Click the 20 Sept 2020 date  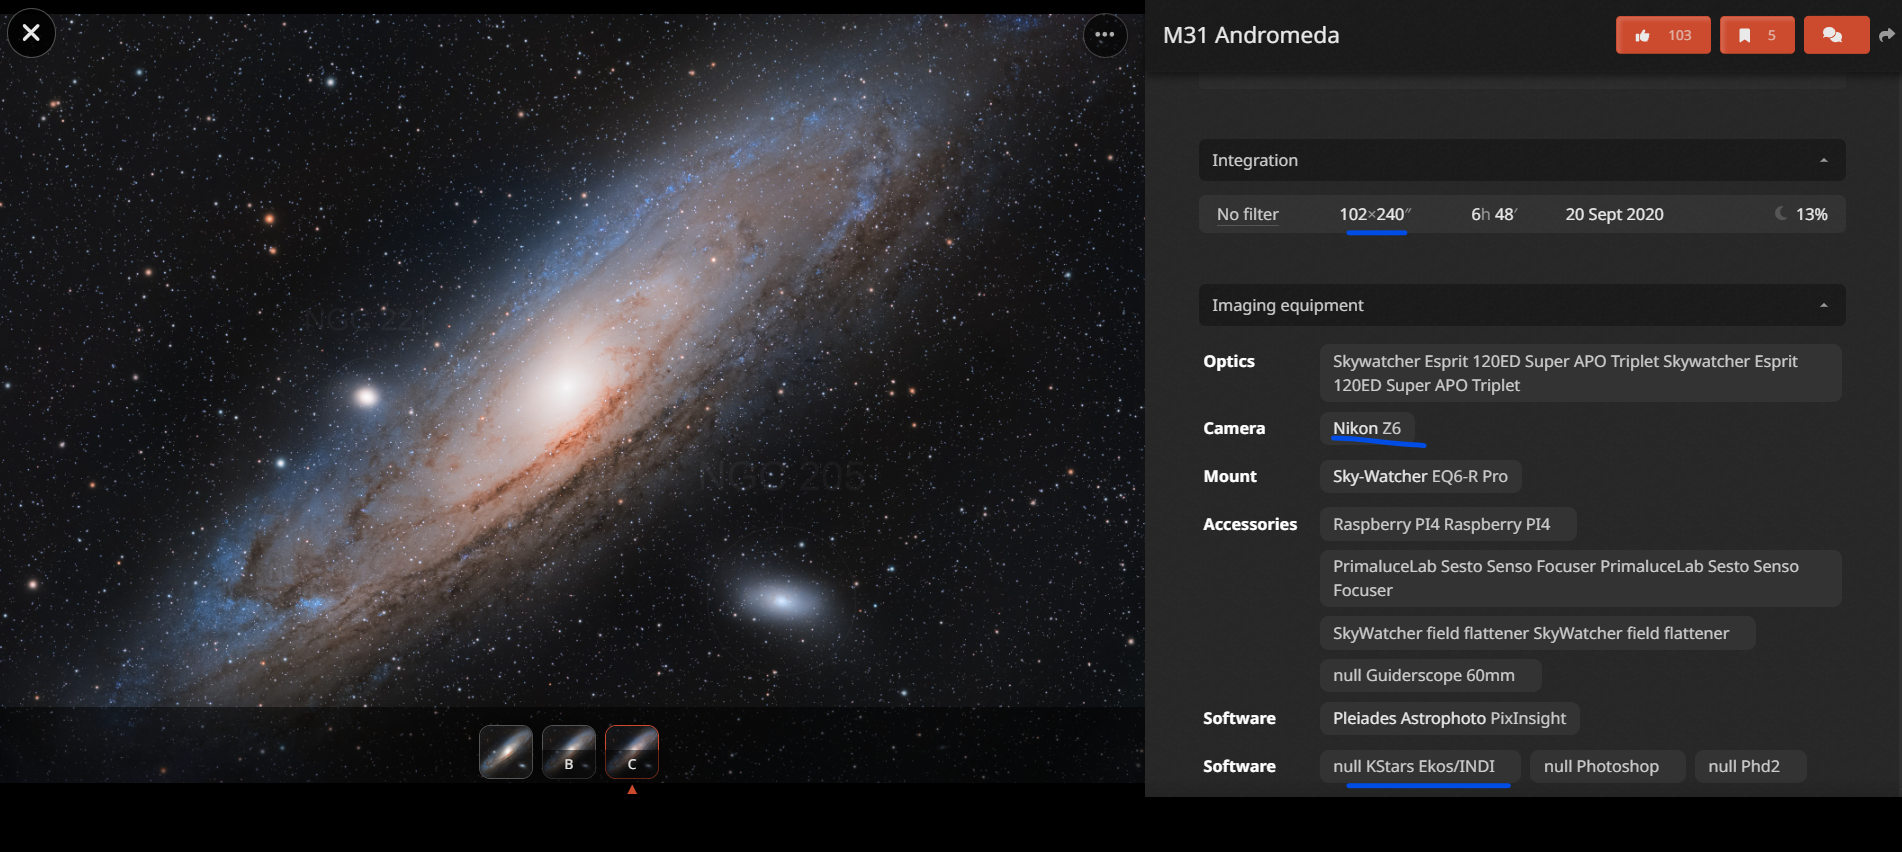tap(1614, 214)
